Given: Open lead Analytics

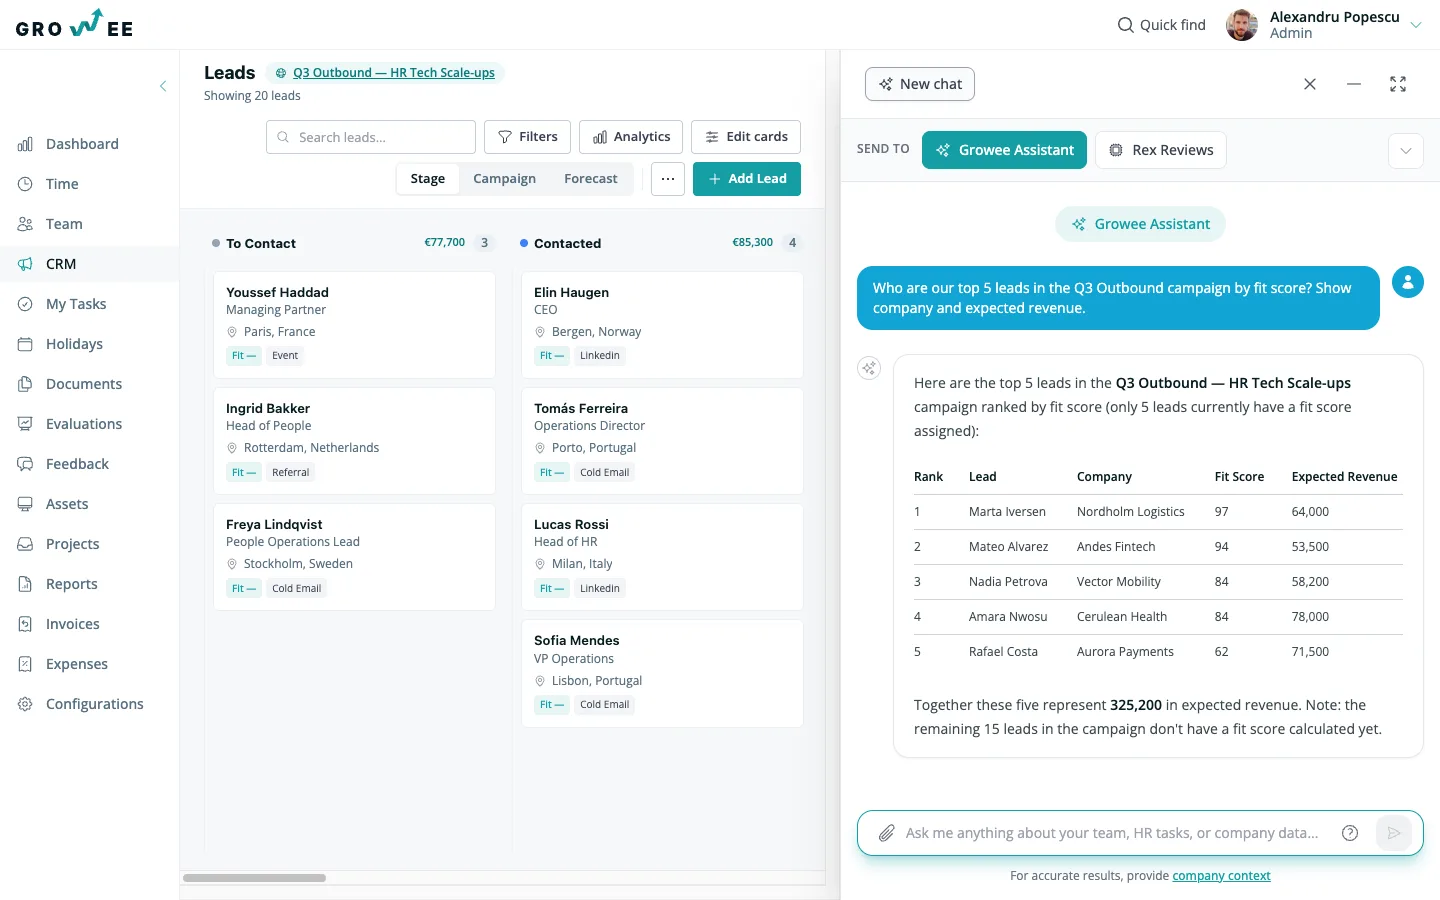Looking at the screenshot, I should (631, 137).
